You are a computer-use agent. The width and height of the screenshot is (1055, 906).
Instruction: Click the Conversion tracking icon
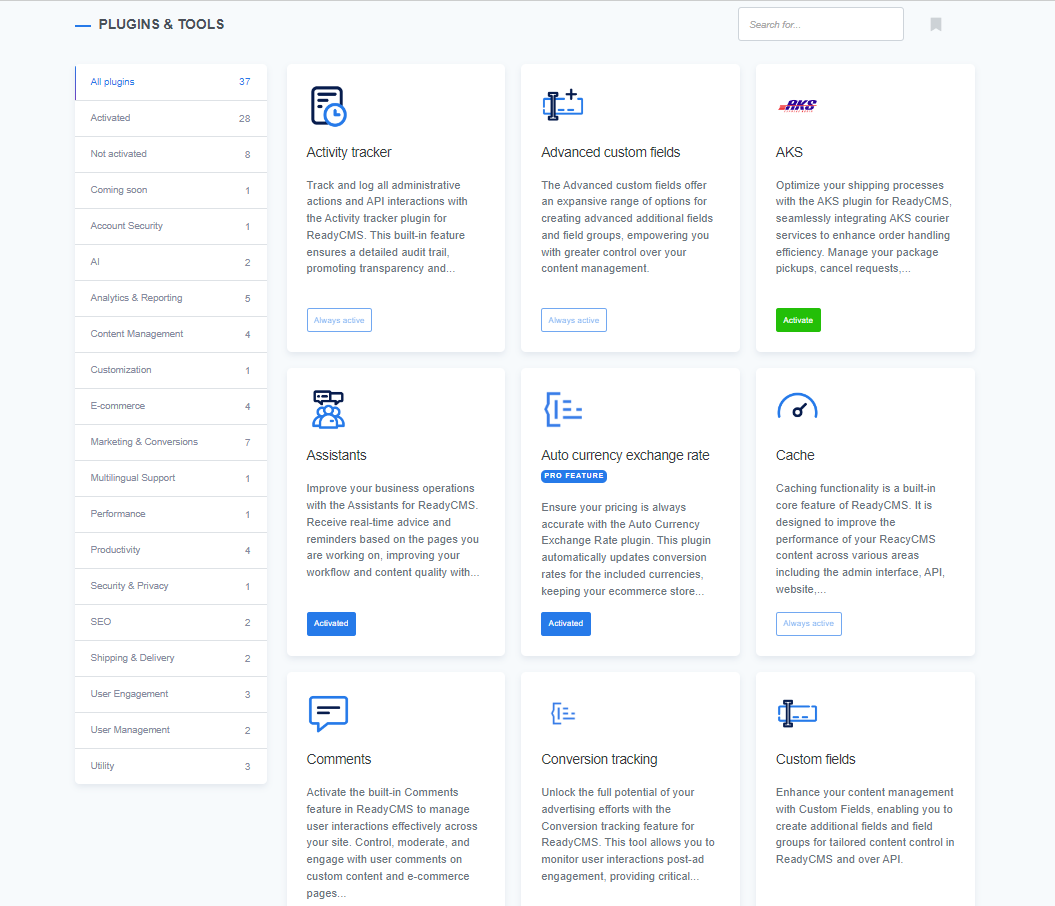563,713
